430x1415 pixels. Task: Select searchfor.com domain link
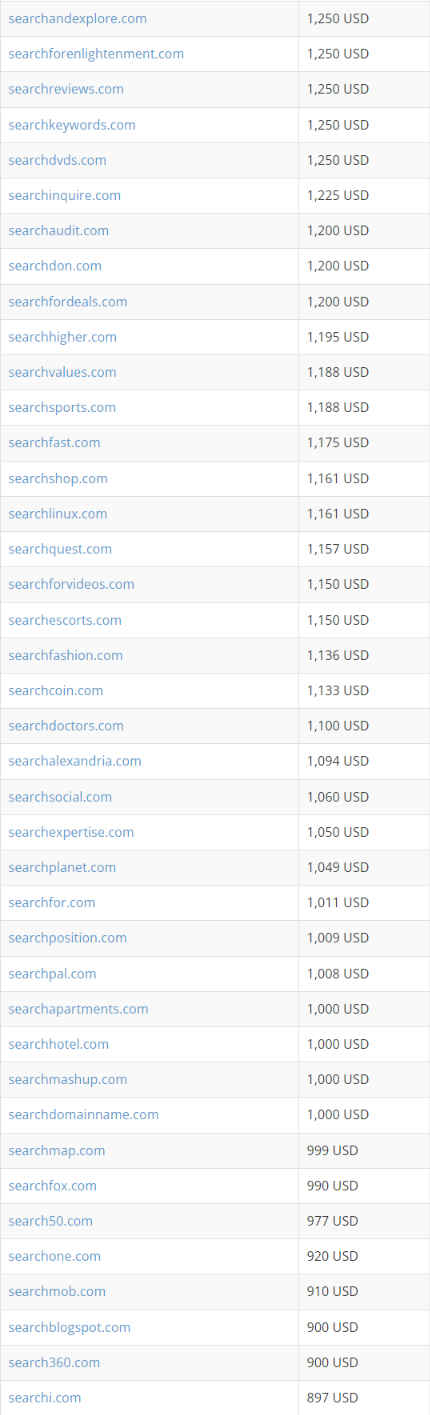click(52, 902)
